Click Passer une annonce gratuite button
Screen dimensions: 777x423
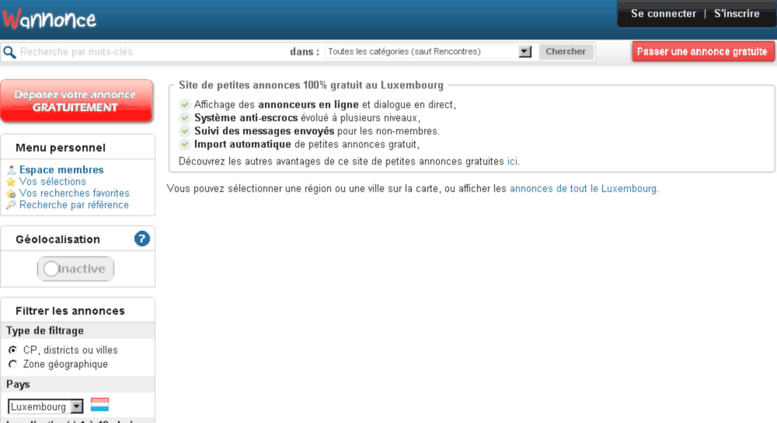702,52
